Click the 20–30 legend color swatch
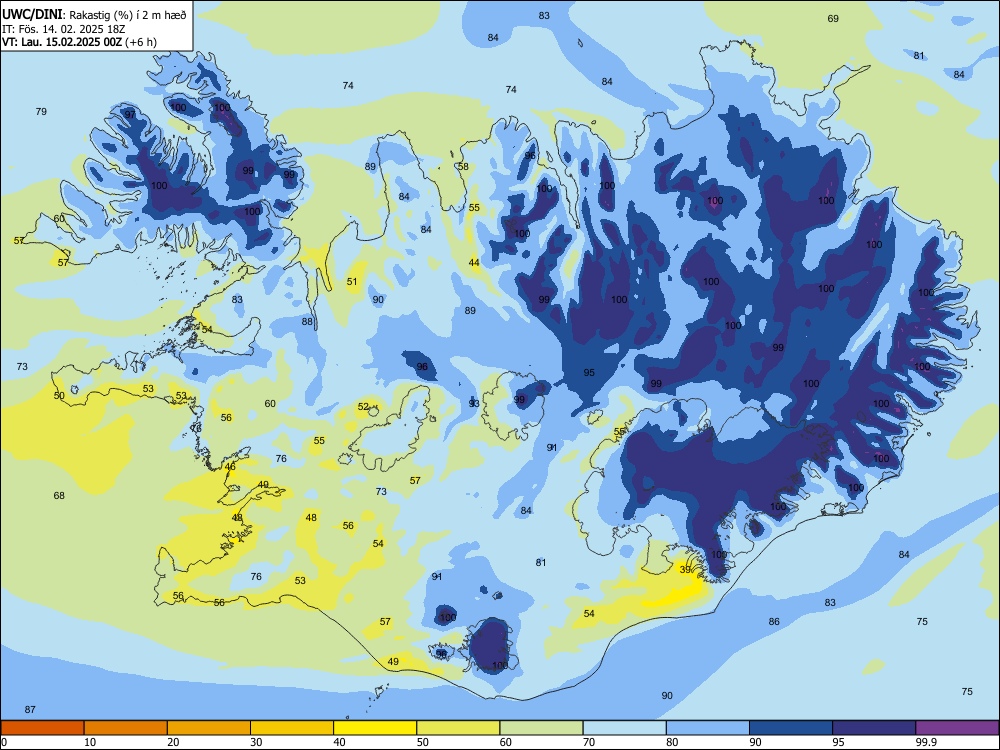 pyautogui.click(x=209, y=728)
